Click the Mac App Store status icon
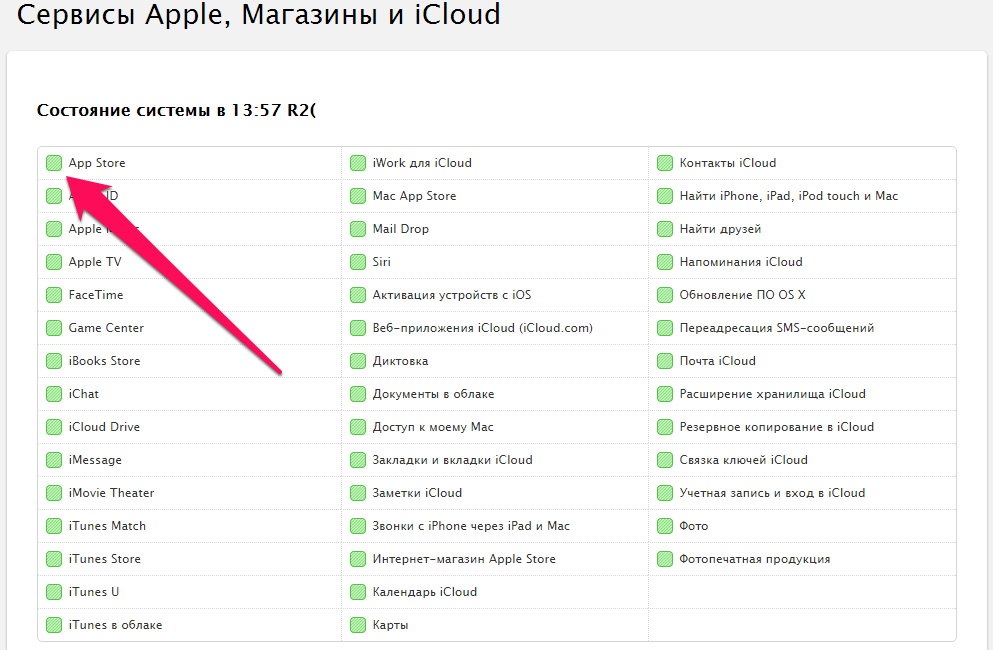The height and width of the screenshot is (650, 993). point(358,196)
